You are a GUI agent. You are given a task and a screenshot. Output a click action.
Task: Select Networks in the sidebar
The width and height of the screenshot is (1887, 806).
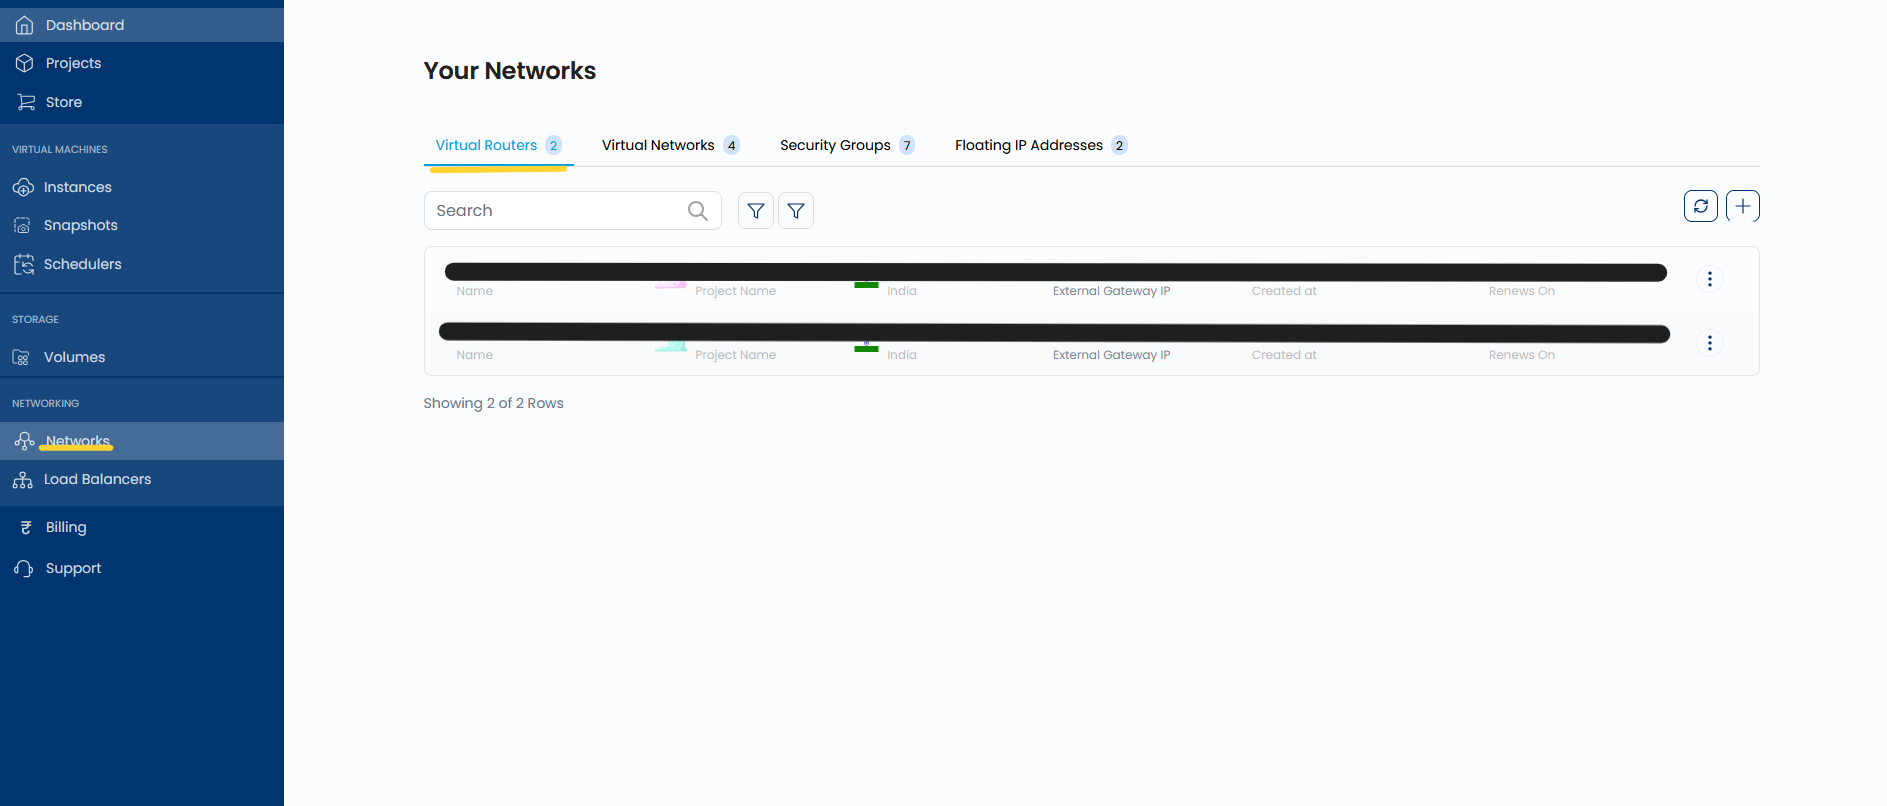pyautogui.click(x=142, y=441)
